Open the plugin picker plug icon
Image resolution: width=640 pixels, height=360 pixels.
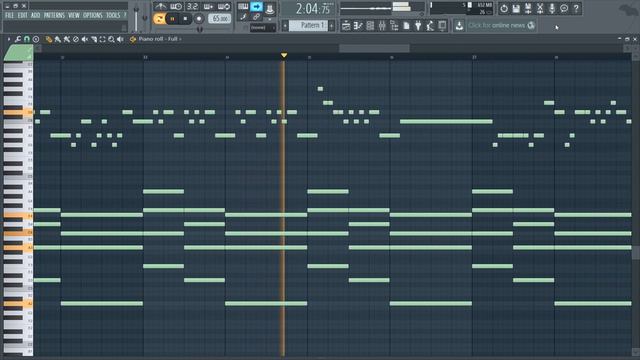click(418, 26)
